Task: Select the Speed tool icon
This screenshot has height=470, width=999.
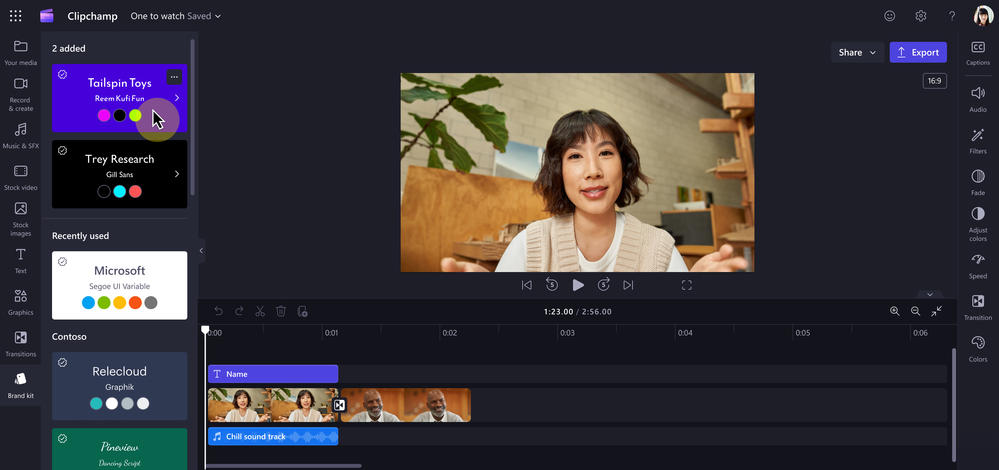Action: point(977,260)
